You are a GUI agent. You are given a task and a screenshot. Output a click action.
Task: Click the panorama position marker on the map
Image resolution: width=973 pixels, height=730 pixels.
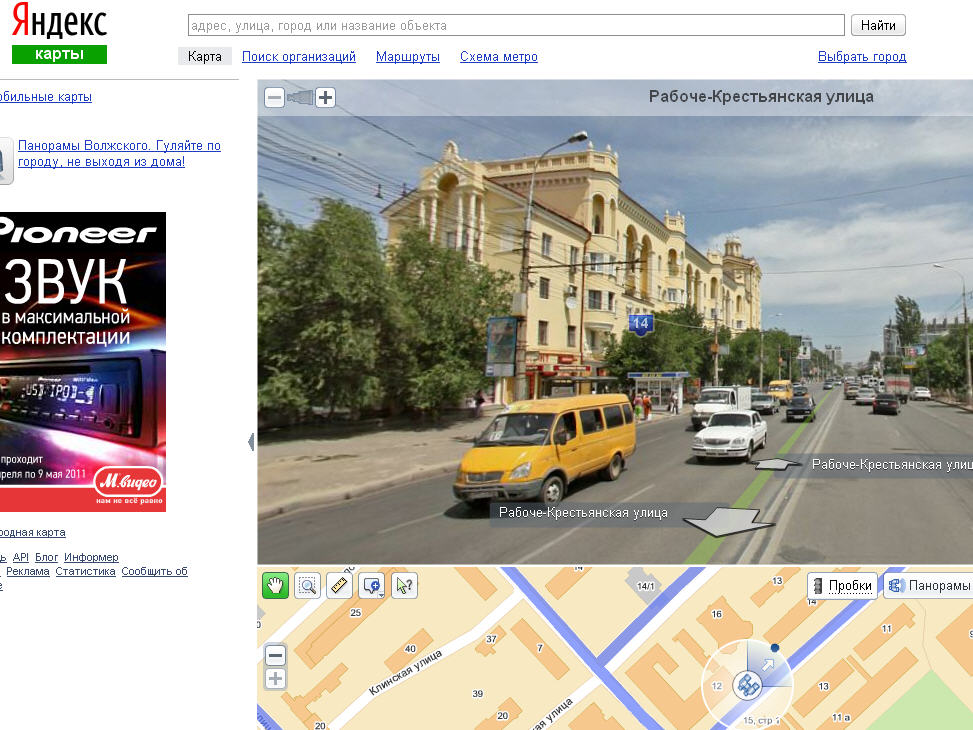click(747, 685)
